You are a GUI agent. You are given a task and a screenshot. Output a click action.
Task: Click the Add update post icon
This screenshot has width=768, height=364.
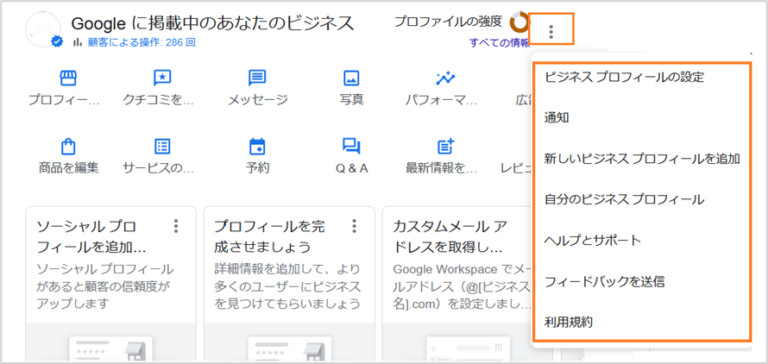(x=446, y=146)
